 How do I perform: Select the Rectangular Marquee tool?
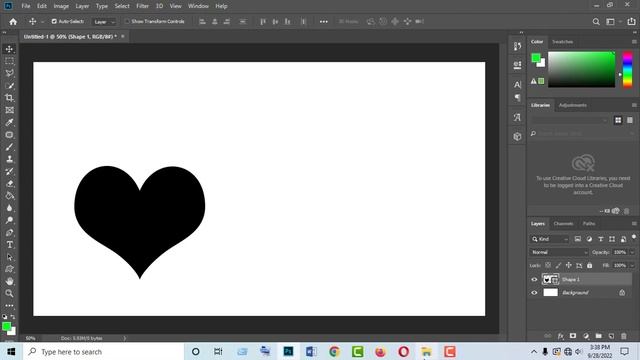pyautogui.click(x=9, y=61)
